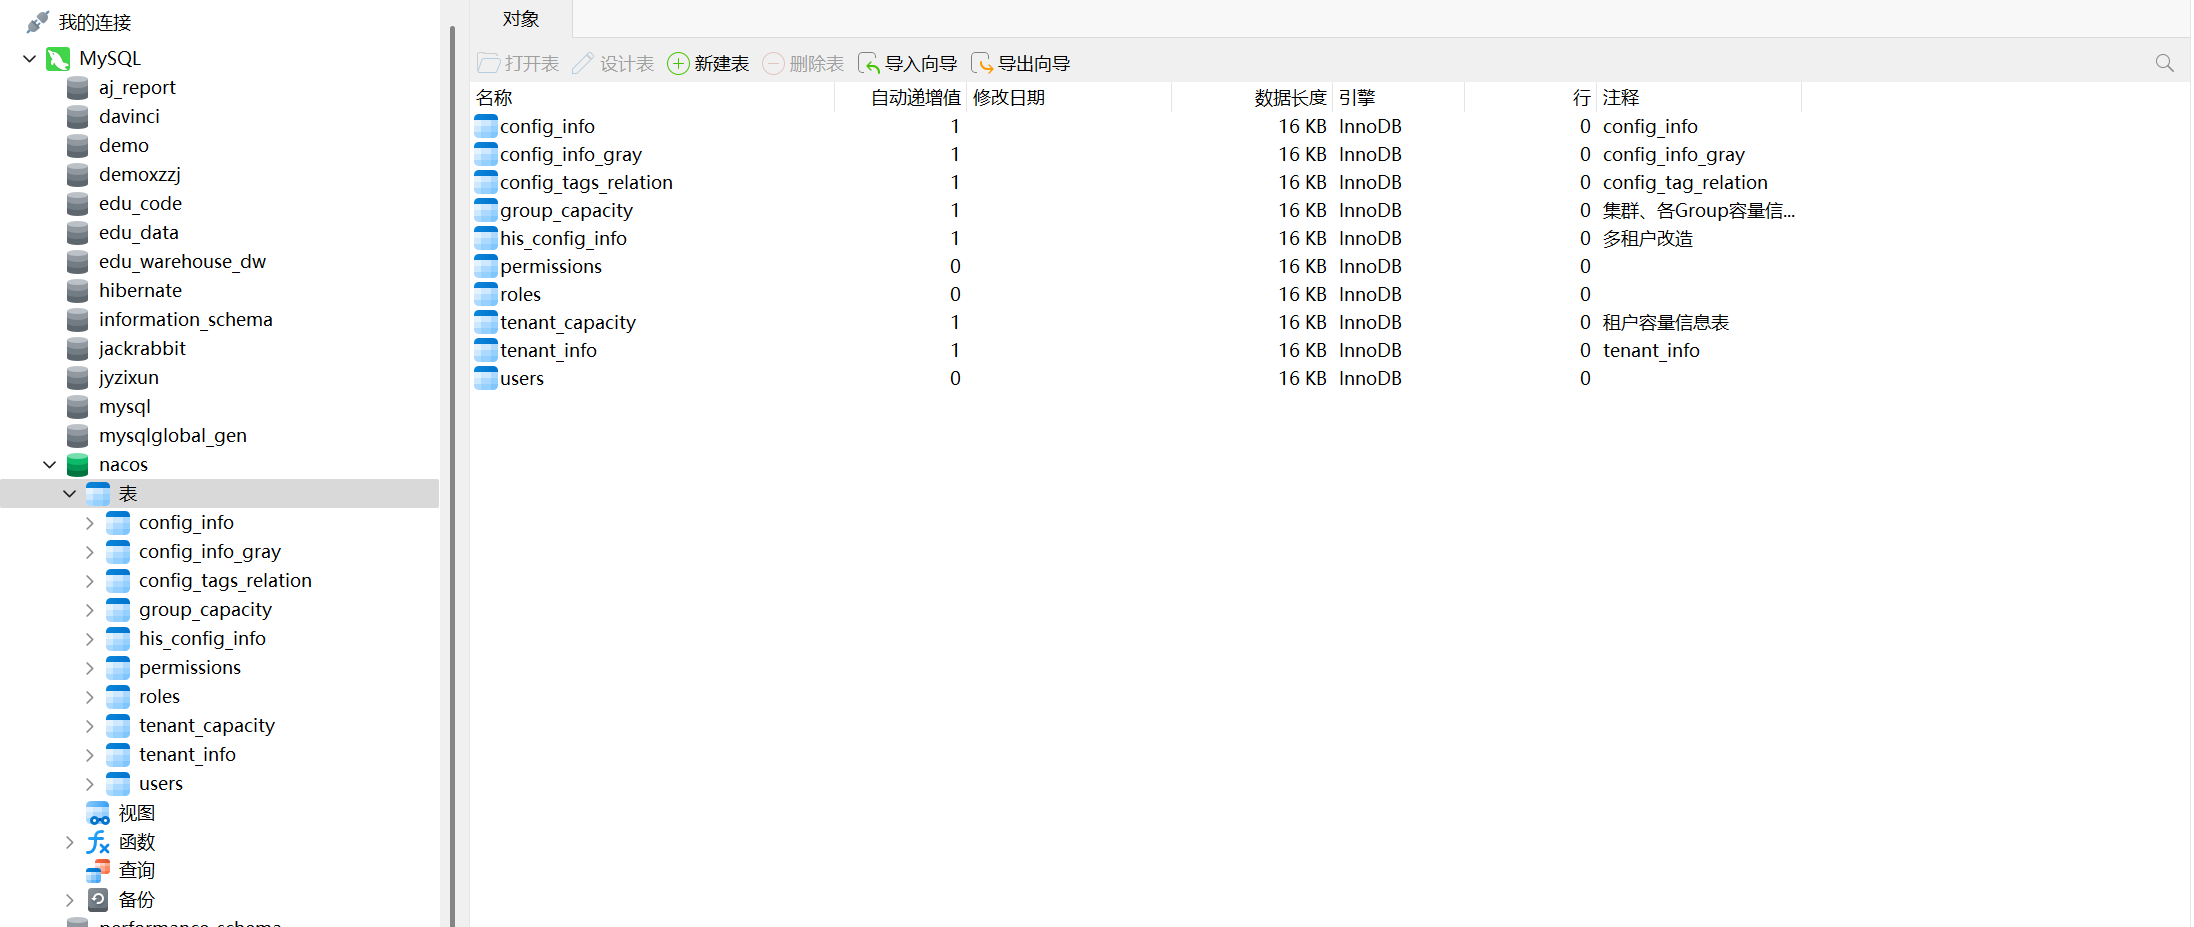
Task: Click the New Table (新建表) plus icon
Action: (678, 64)
